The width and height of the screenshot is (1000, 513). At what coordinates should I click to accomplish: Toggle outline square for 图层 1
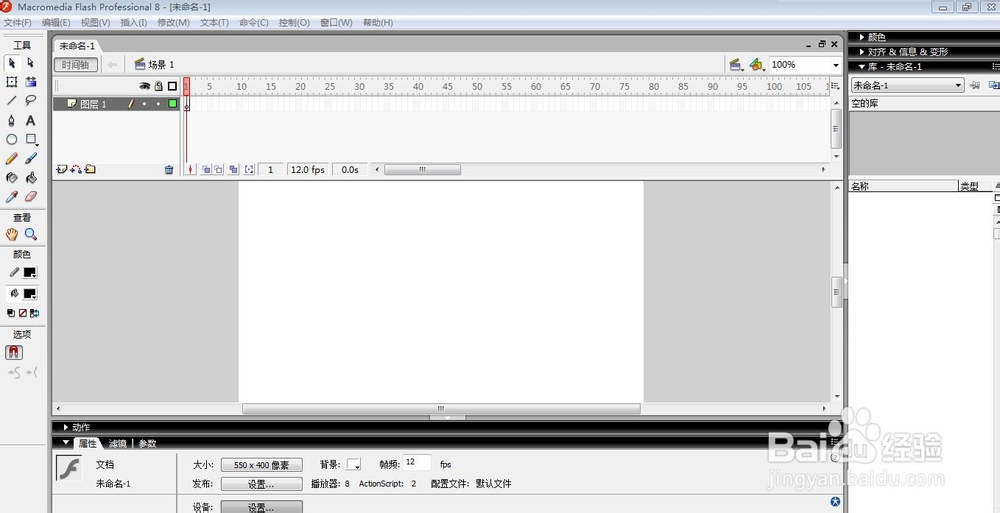(x=172, y=103)
